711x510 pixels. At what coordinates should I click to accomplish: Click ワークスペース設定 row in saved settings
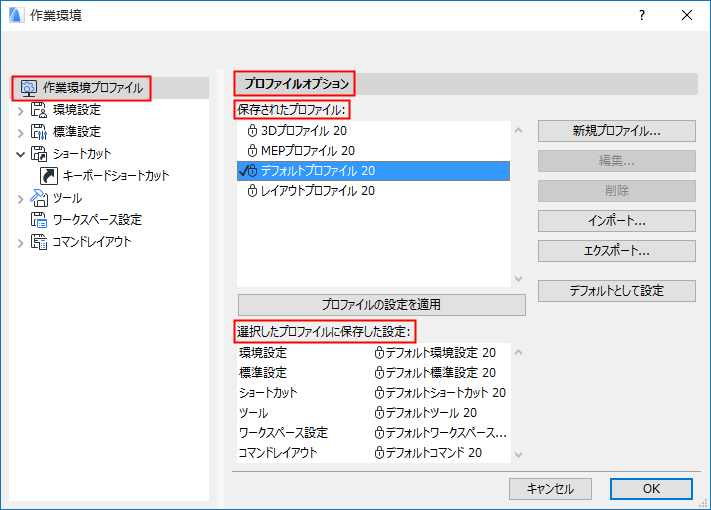click(373, 432)
